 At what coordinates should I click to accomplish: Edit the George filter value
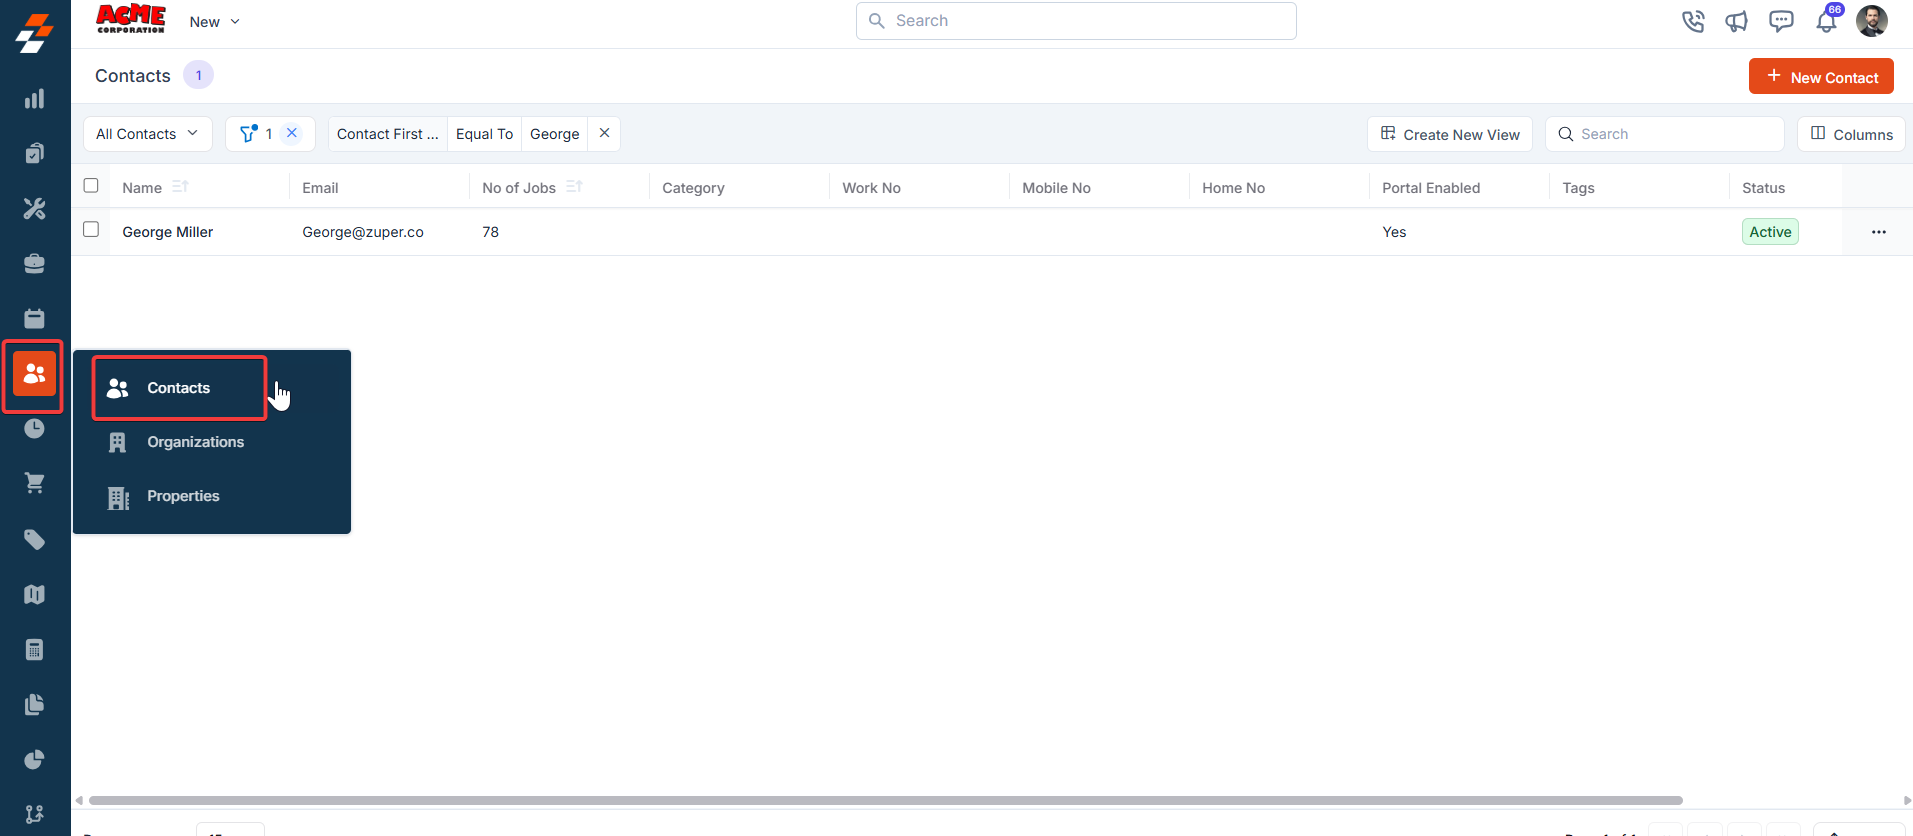point(555,134)
